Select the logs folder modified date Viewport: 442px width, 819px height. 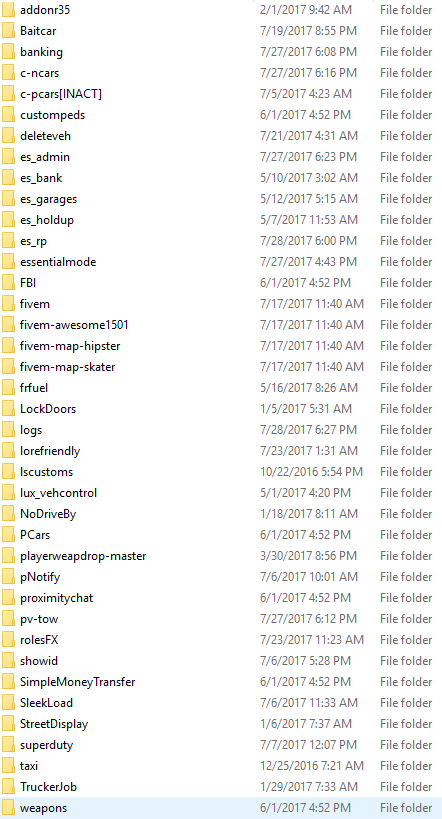click(x=308, y=430)
